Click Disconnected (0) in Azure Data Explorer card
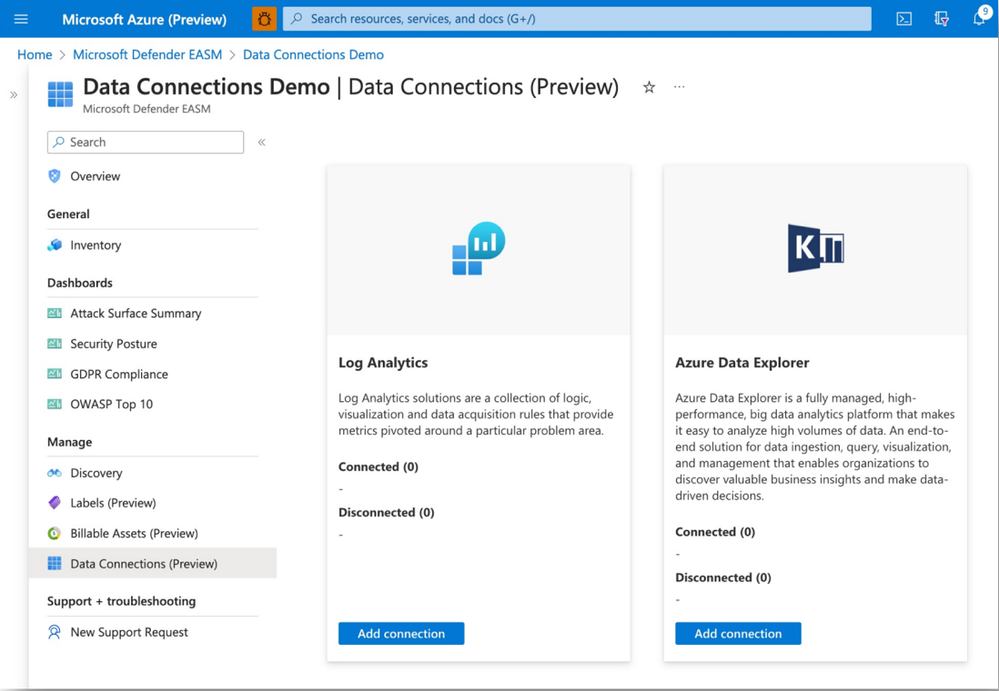999x691 pixels. (x=723, y=578)
